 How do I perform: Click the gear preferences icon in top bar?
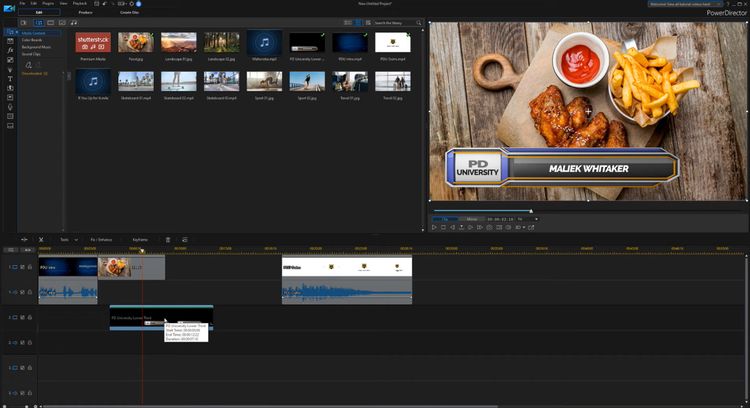click(132, 3)
